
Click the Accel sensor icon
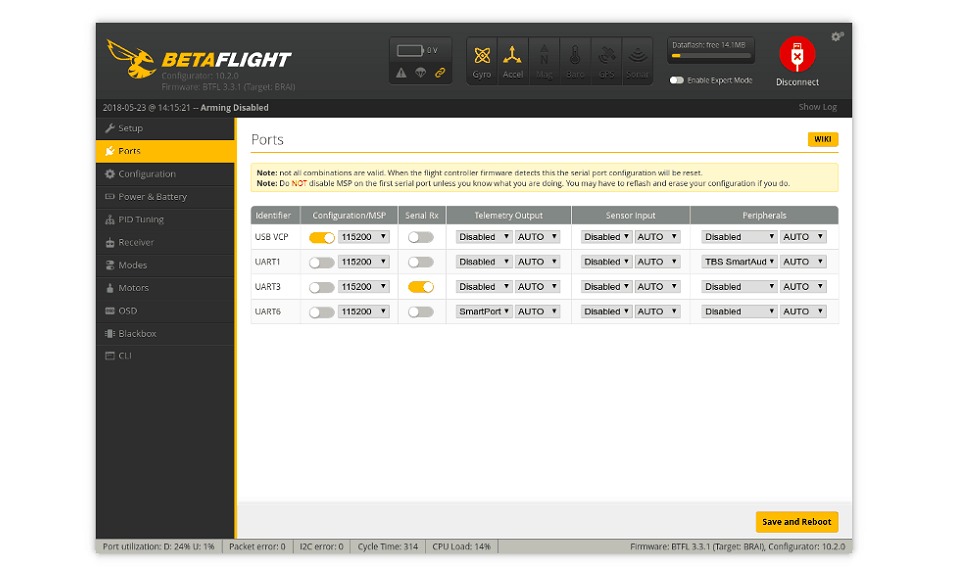click(x=512, y=61)
